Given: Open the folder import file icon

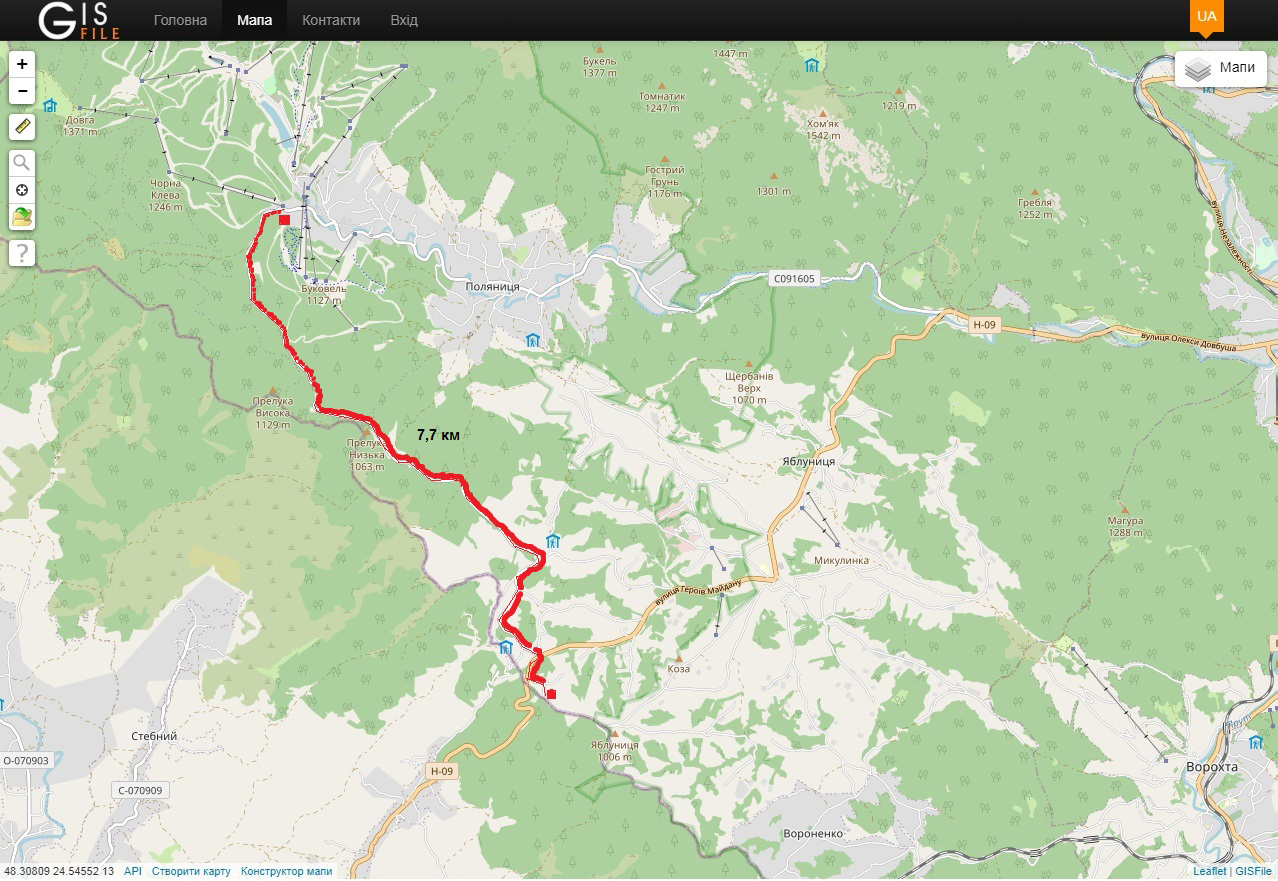Looking at the screenshot, I should click(22, 216).
